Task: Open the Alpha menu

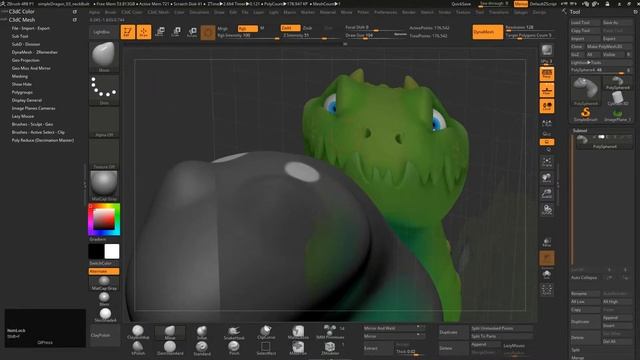Action: pyautogui.click(x=94, y=12)
